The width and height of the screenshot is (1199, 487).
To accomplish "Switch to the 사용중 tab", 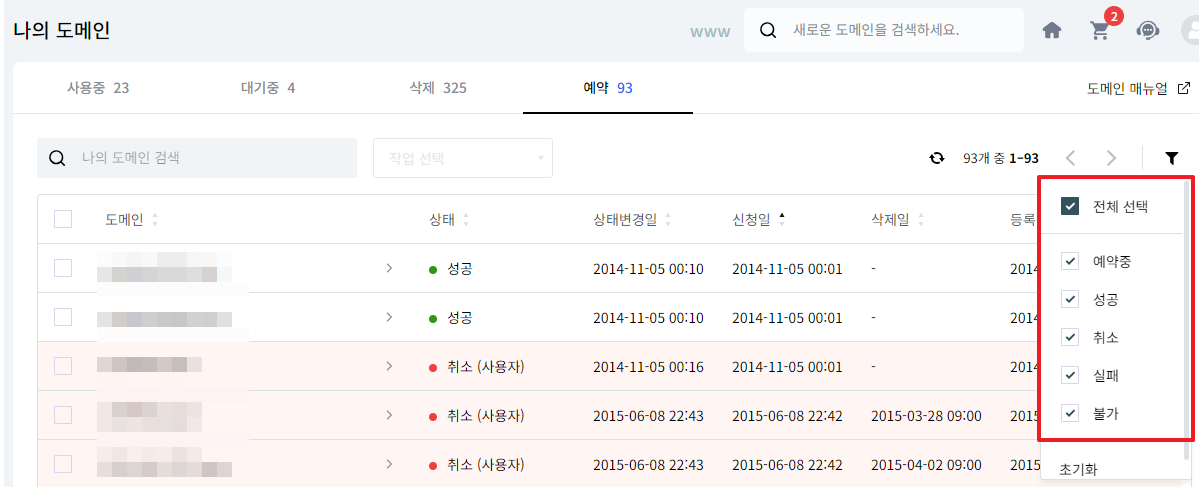I will [97, 88].
